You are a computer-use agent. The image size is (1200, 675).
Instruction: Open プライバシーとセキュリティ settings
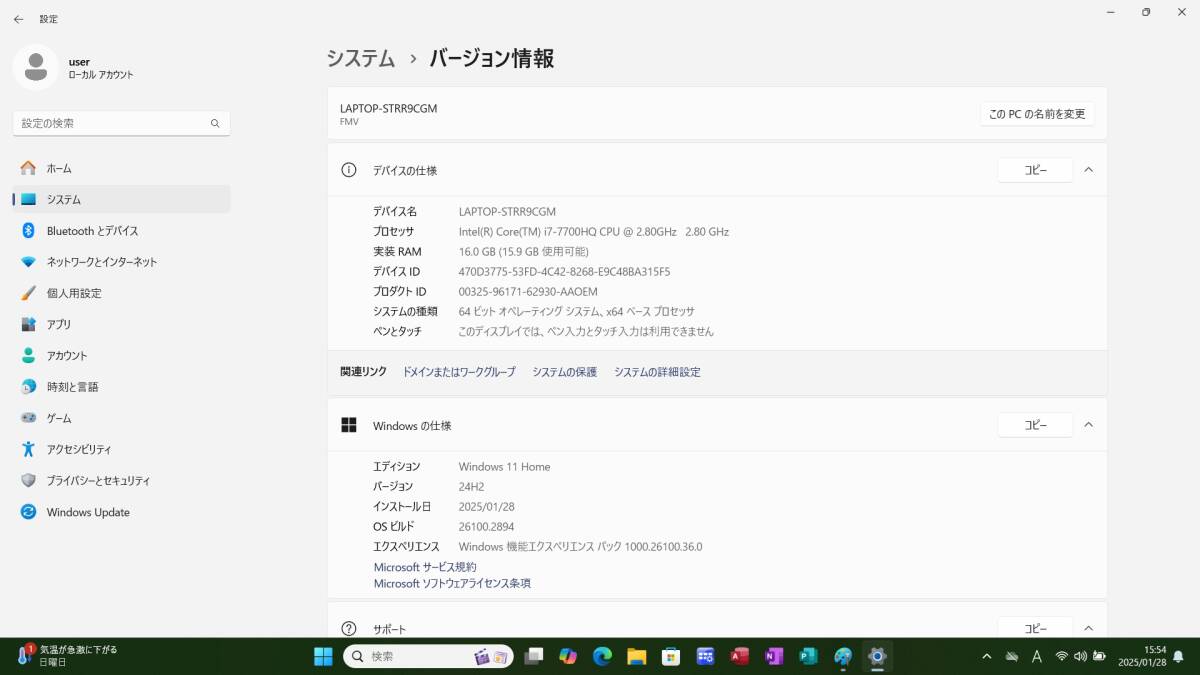tap(122, 480)
